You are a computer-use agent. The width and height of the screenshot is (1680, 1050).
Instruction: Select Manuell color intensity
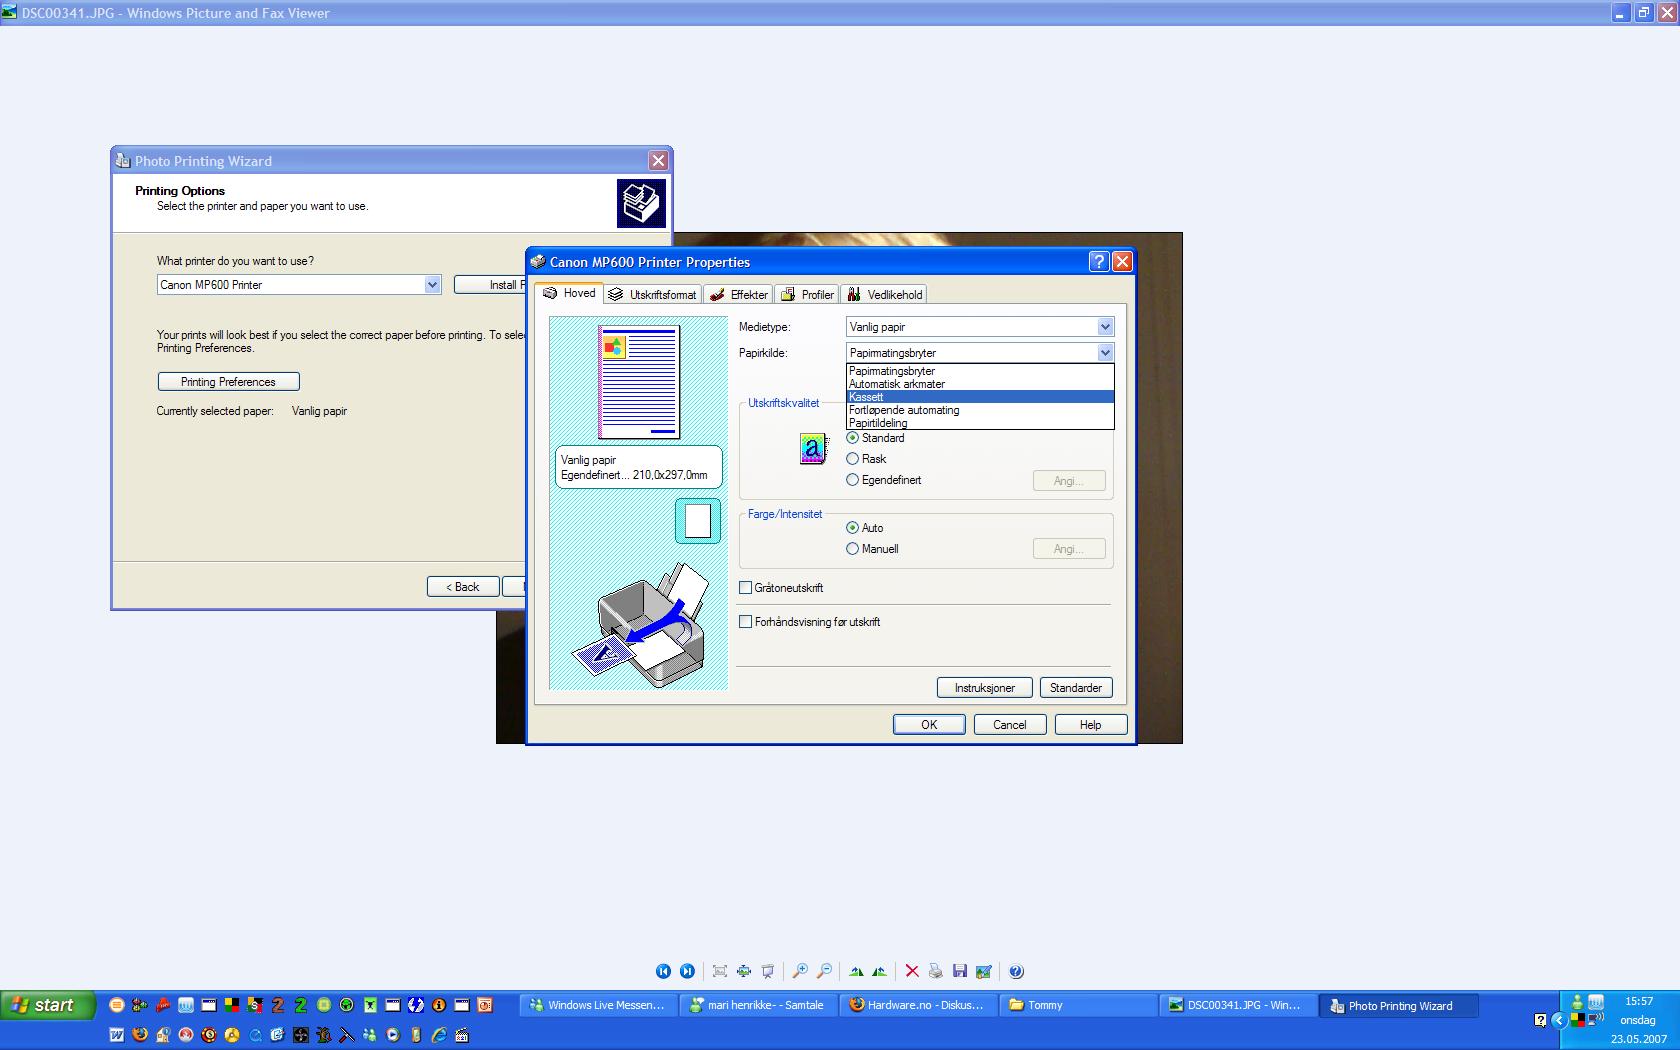872,549
